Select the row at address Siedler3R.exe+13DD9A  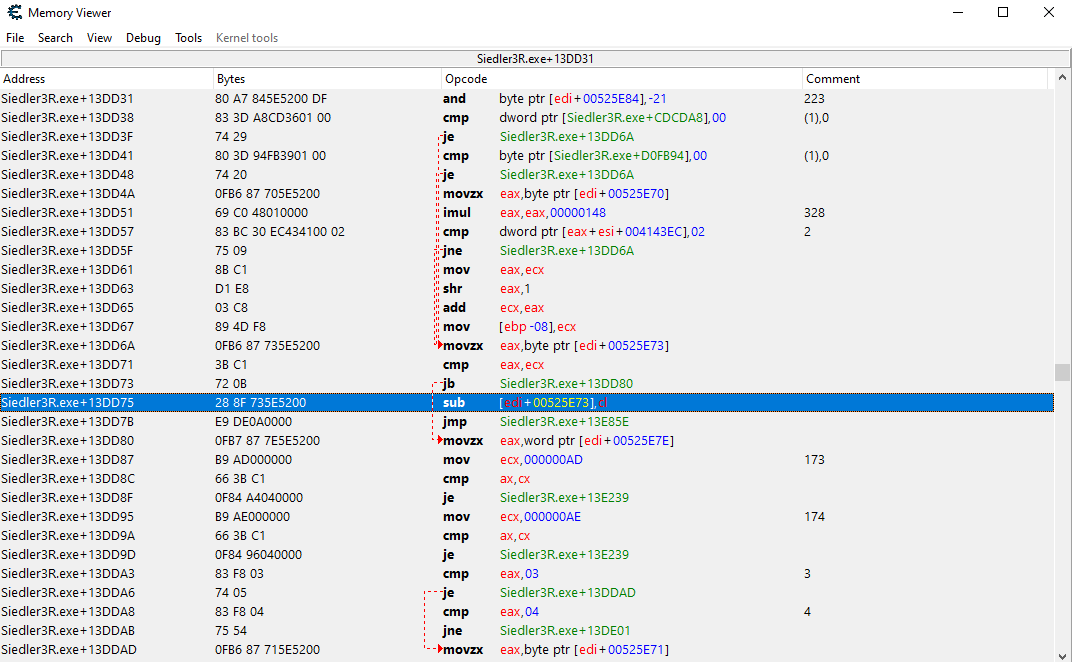click(x=526, y=535)
